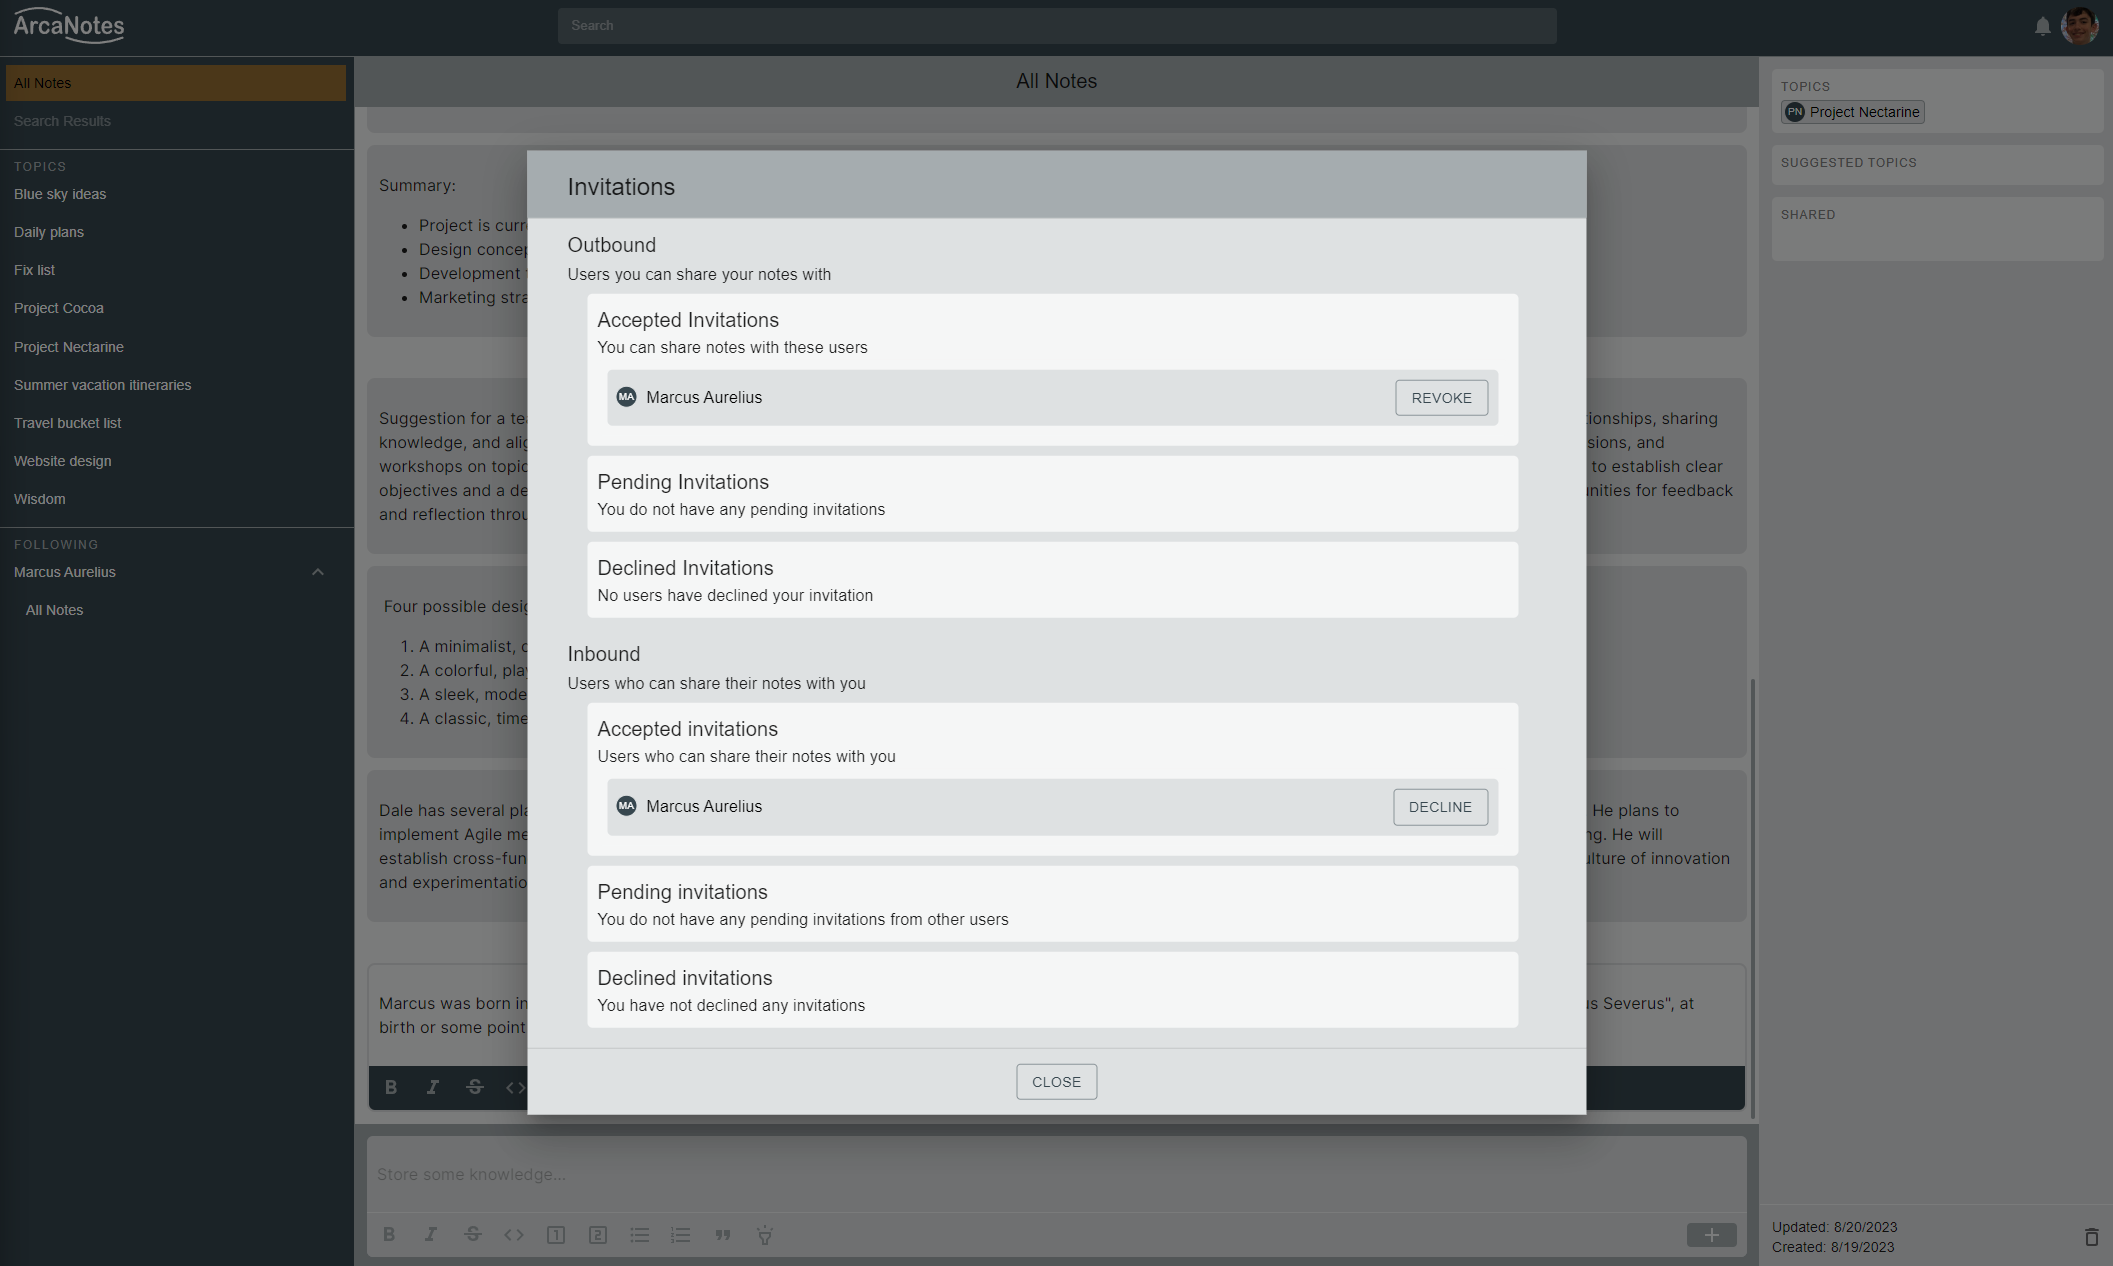Click the CLOSE button on Invitations dialog
Viewport: 2113px width, 1266px height.
[x=1056, y=1082]
